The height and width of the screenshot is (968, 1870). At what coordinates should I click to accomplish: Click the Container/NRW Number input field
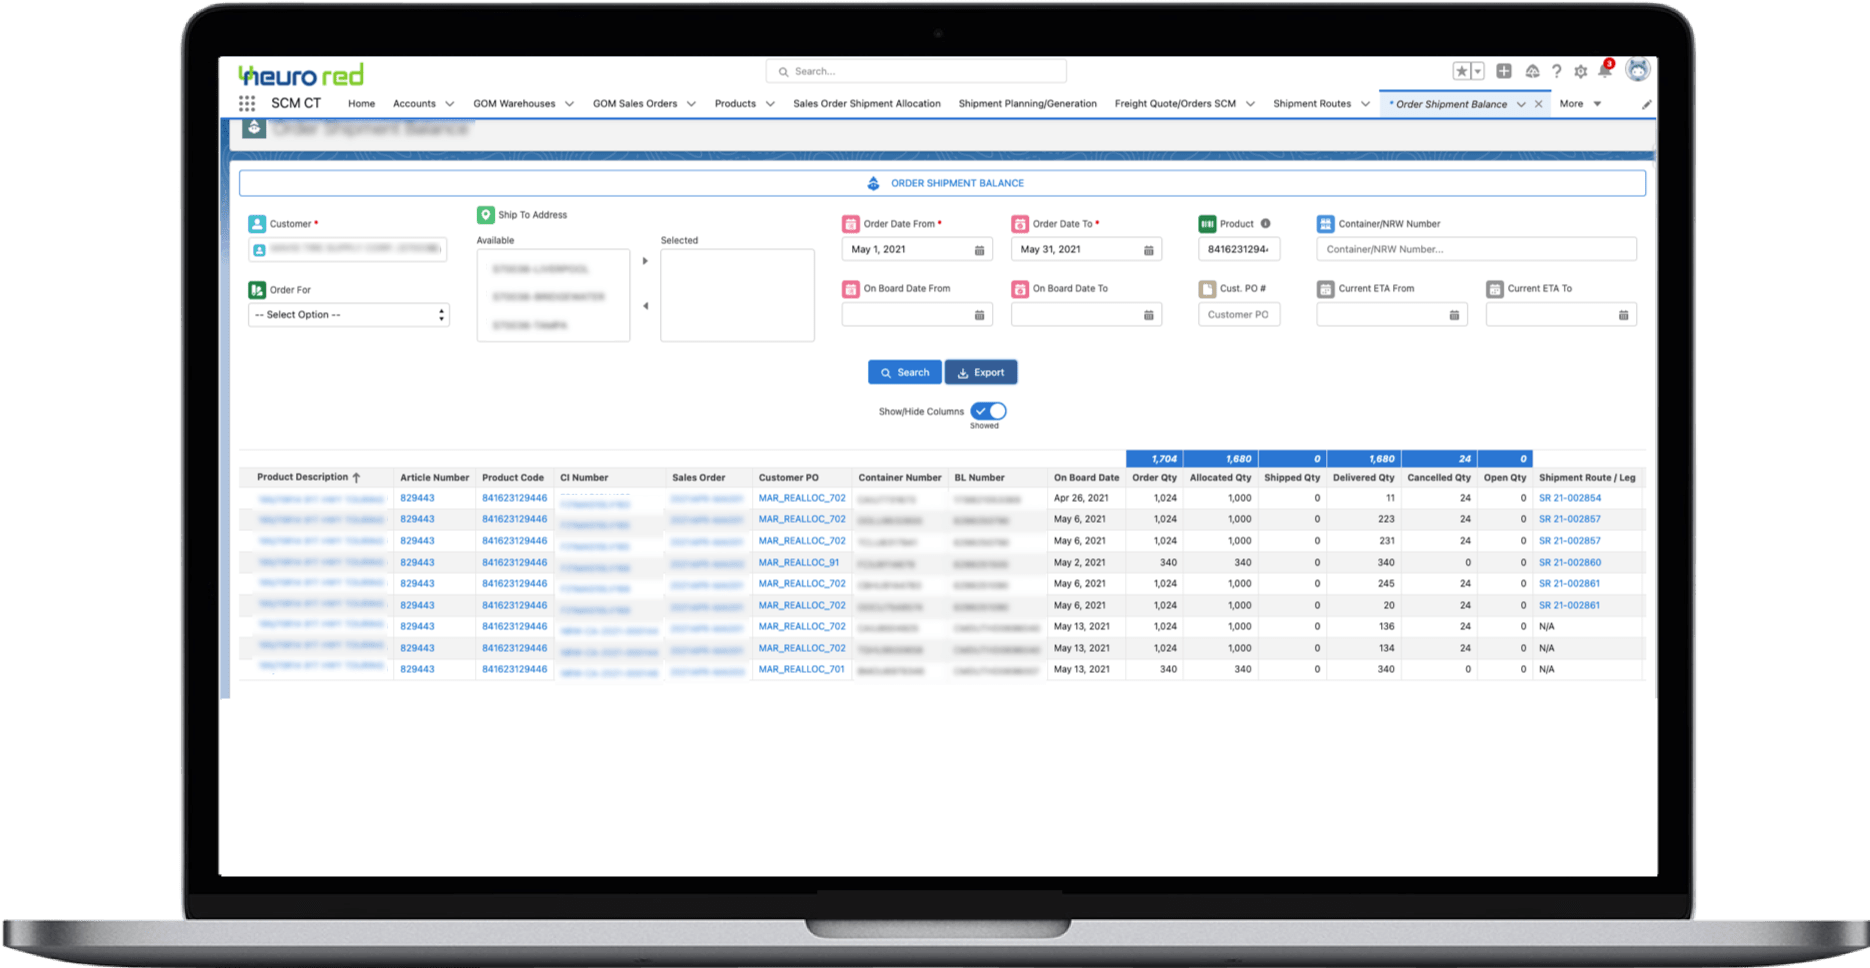point(1476,249)
